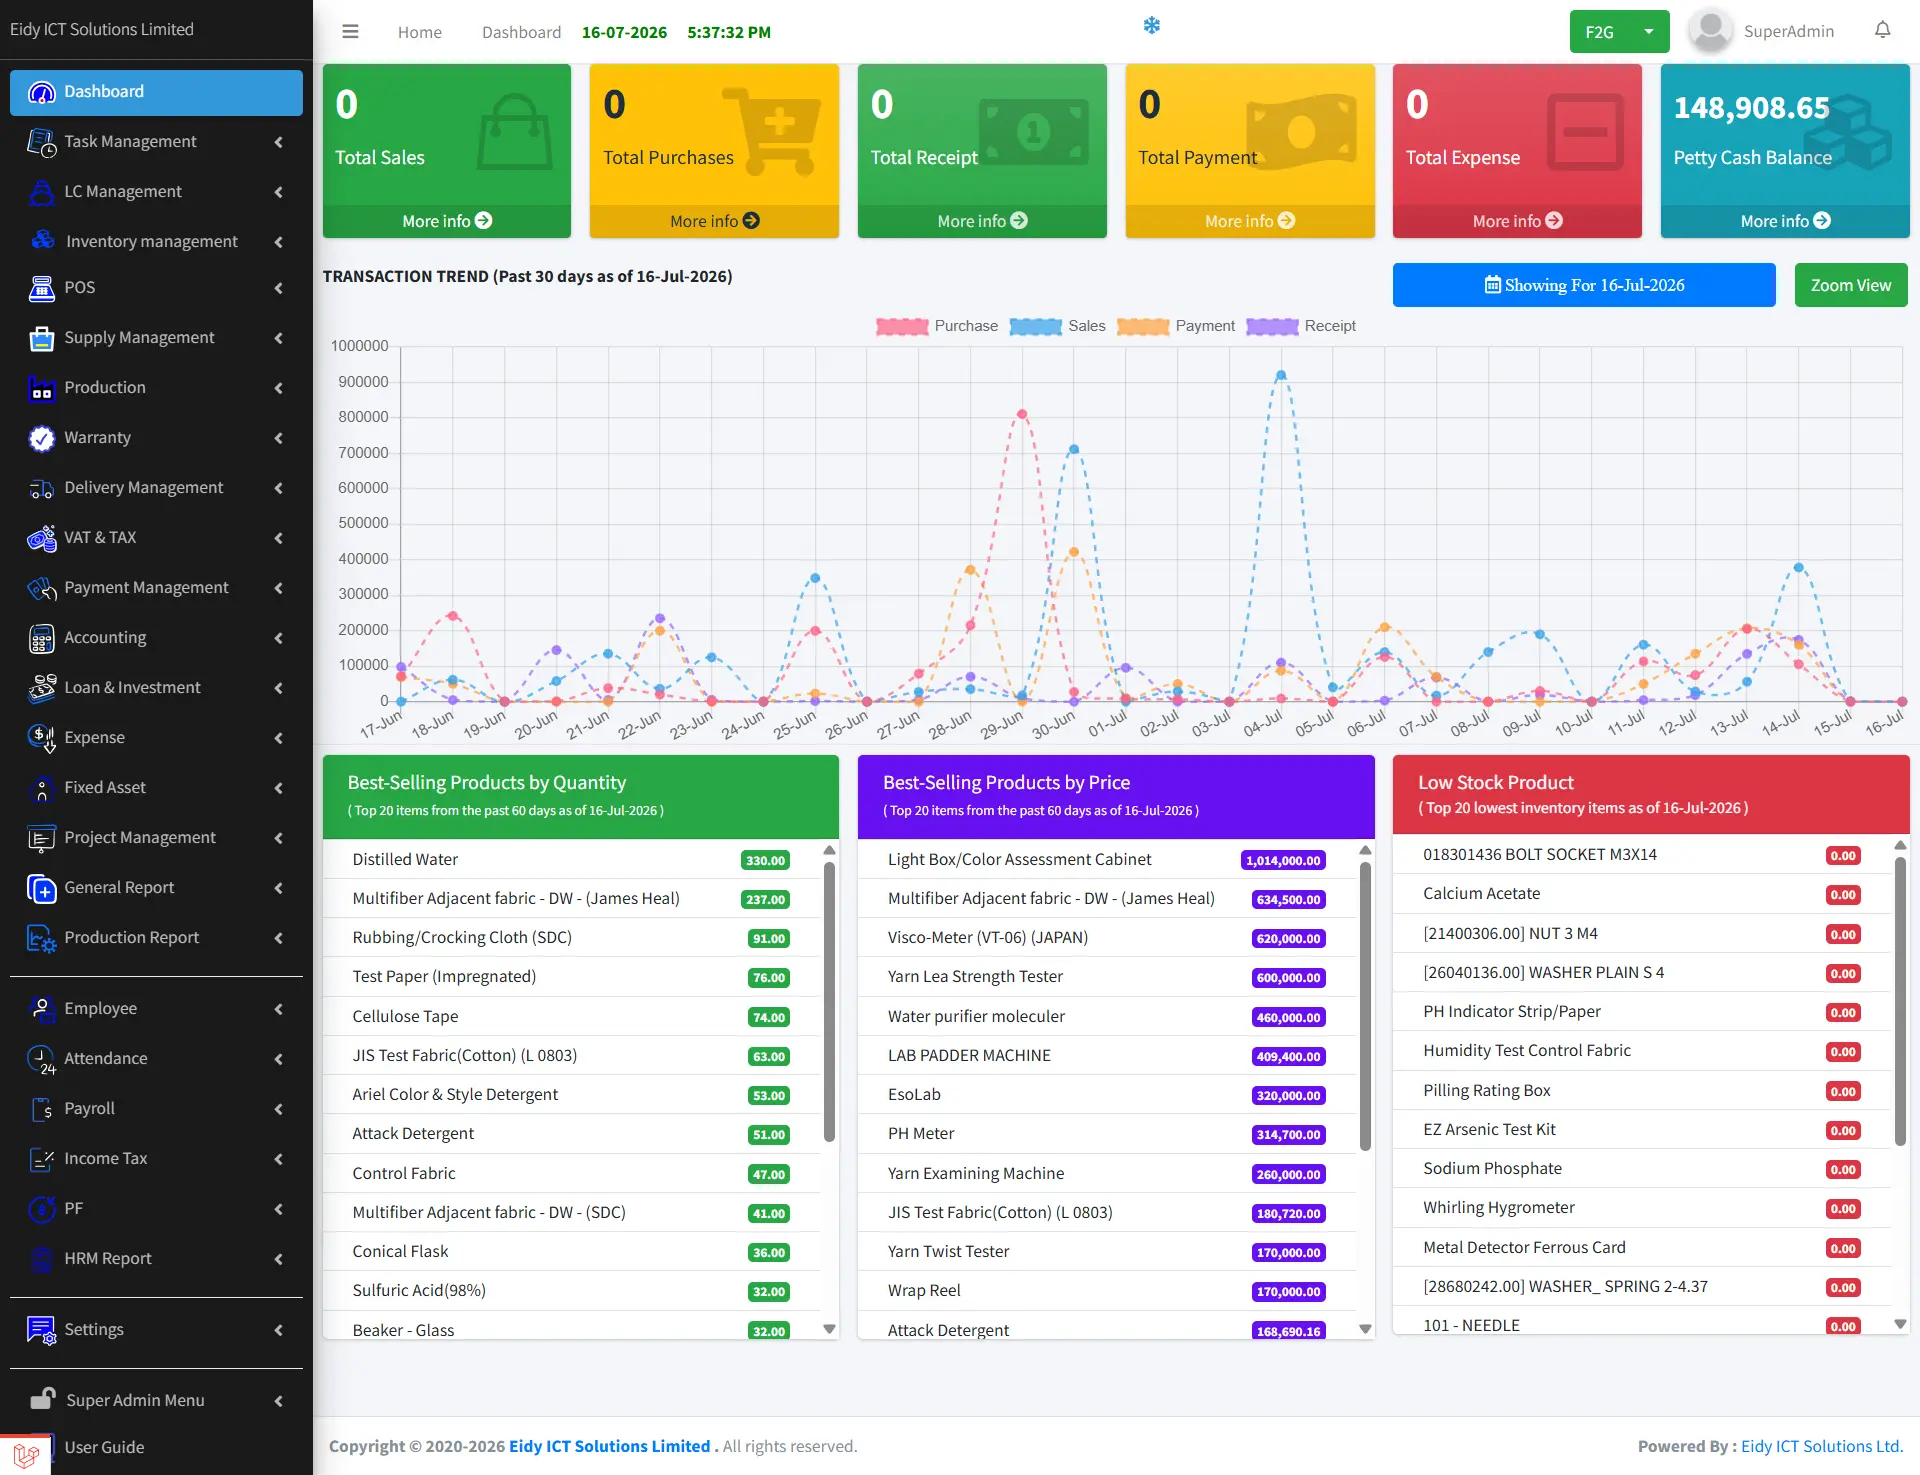Click the Fixed Asset icon
1920x1475 pixels.
point(41,788)
